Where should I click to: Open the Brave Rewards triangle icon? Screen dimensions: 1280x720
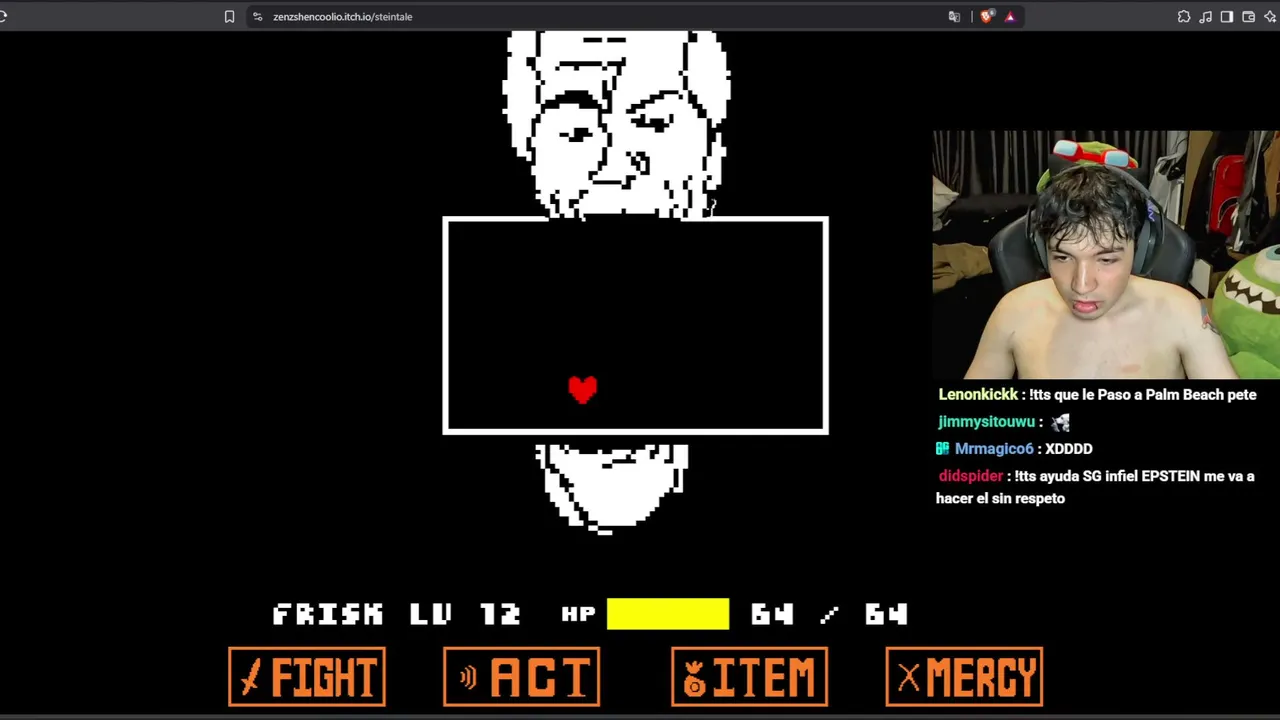pos(1010,16)
